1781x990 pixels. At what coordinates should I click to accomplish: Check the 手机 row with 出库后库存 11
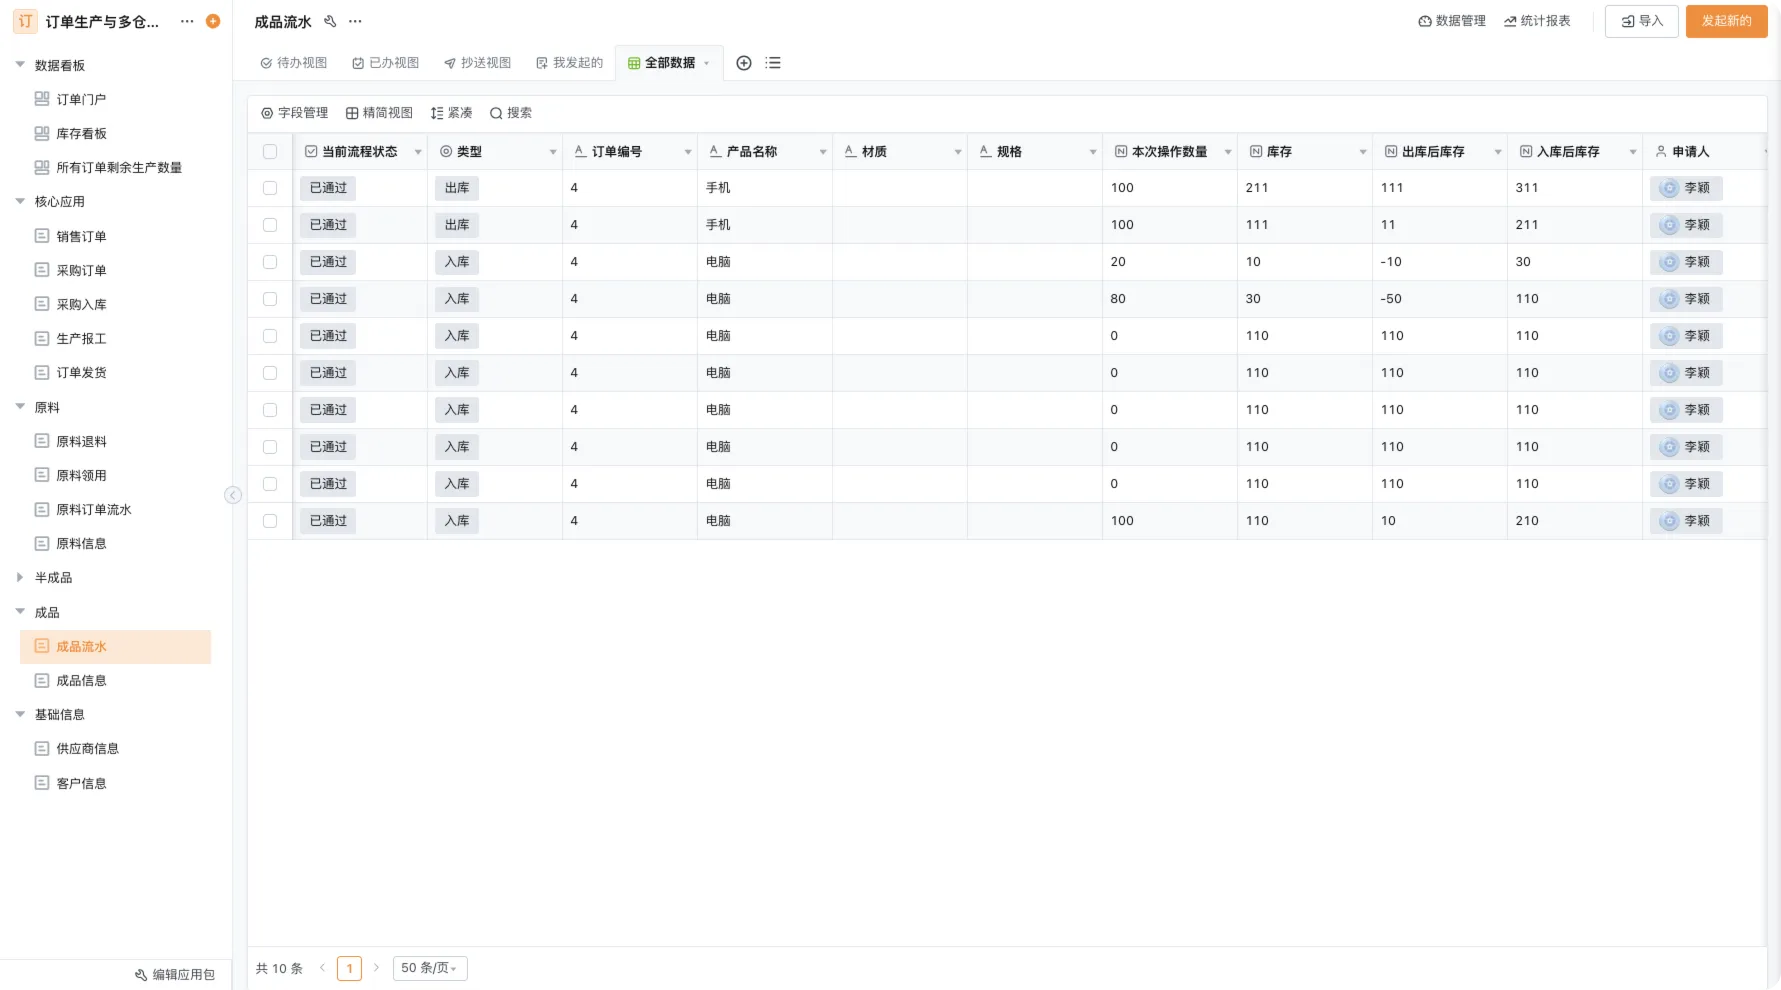coord(270,225)
